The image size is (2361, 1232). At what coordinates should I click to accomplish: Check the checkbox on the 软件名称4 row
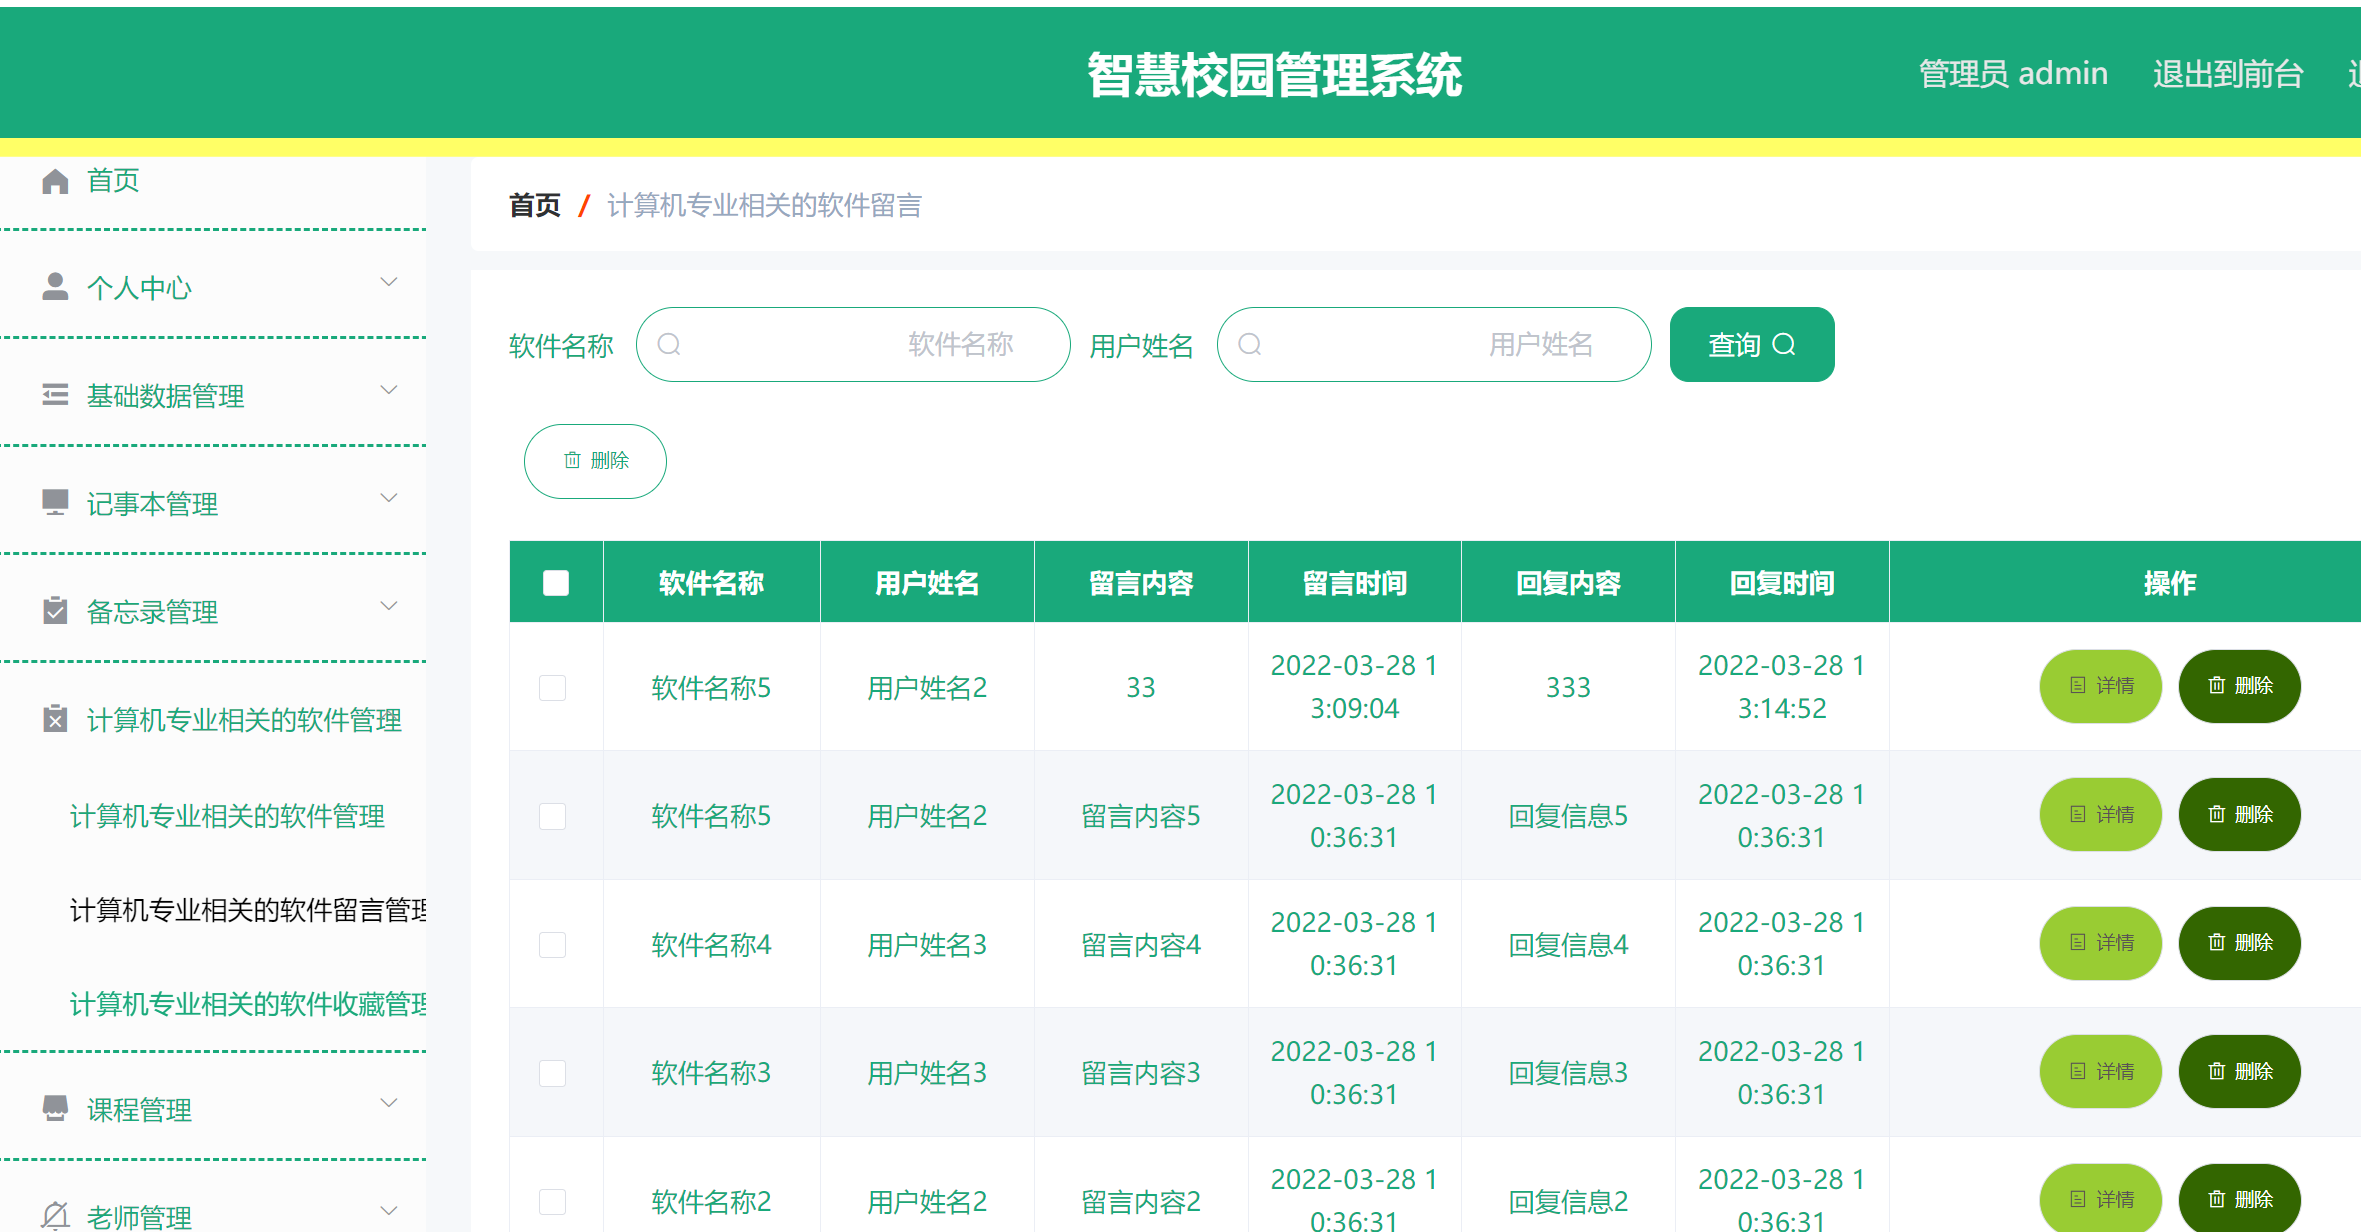pyautogui.click(x=552, y=944)
